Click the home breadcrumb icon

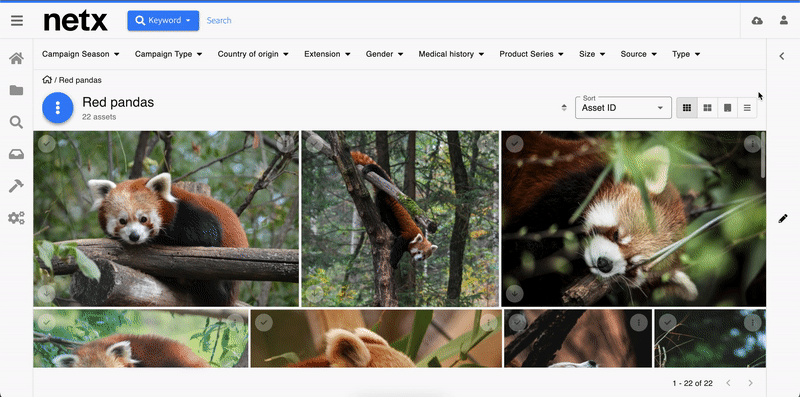(47, 80)
